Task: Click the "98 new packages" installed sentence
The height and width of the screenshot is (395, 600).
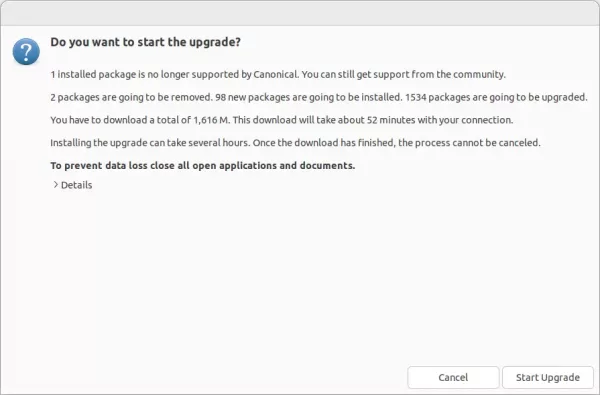Action: point(309,97)
